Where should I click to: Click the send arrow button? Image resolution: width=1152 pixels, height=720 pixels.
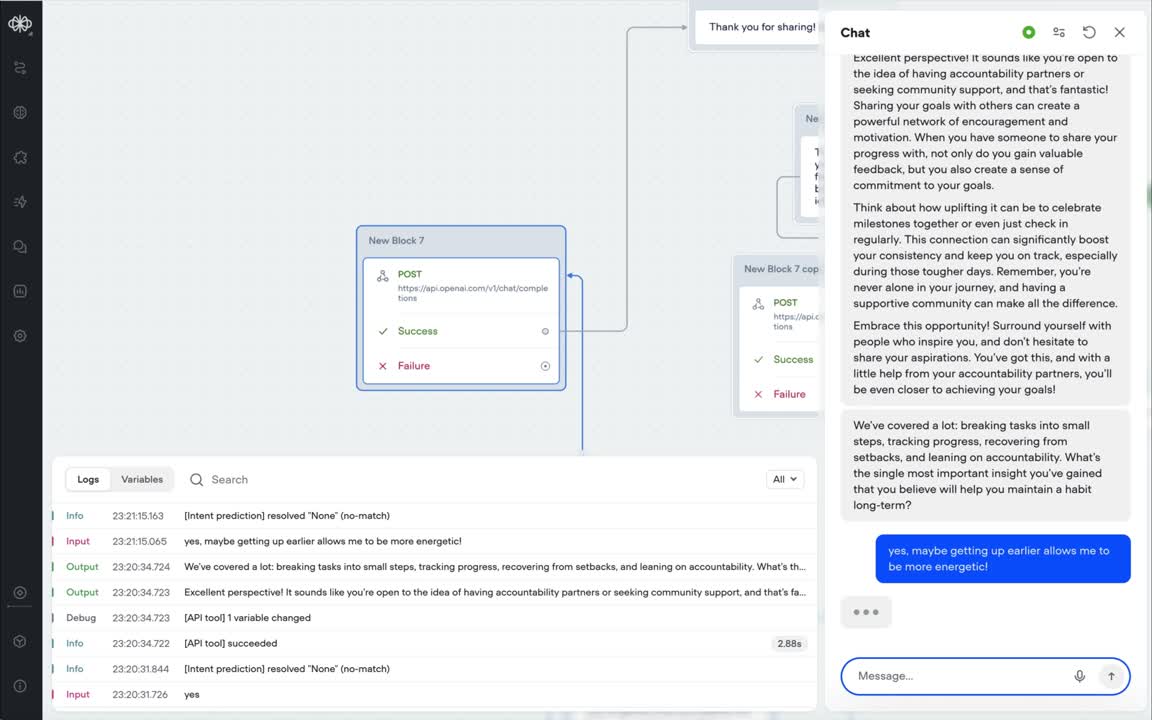point(1111,676)
